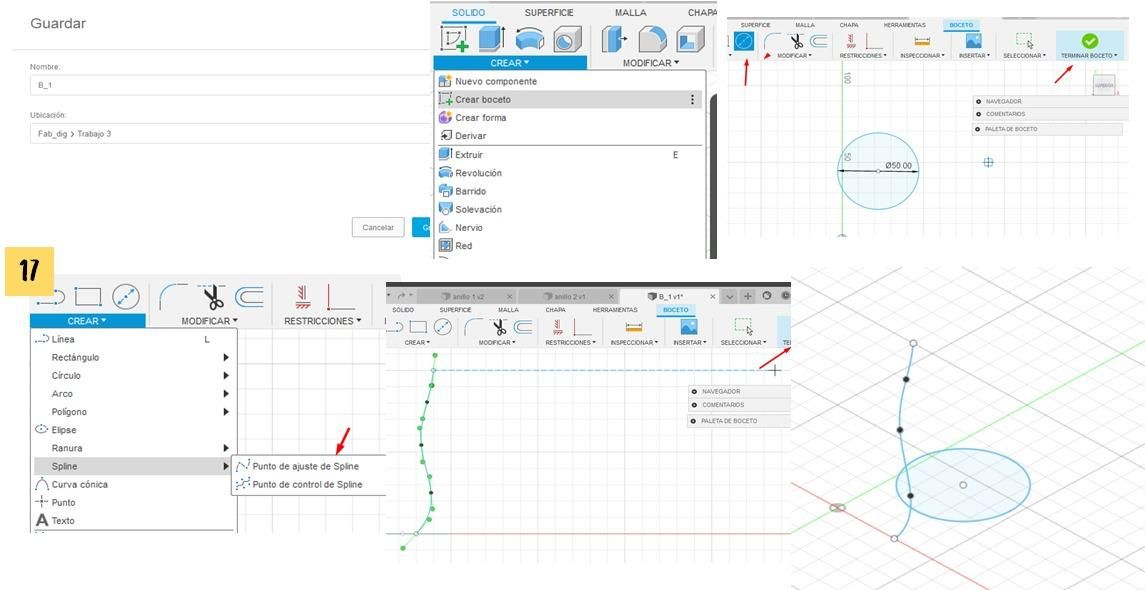
Task: Open the INSERTAR dropdown in the B_1 v1* window
Action: point(688,342)
